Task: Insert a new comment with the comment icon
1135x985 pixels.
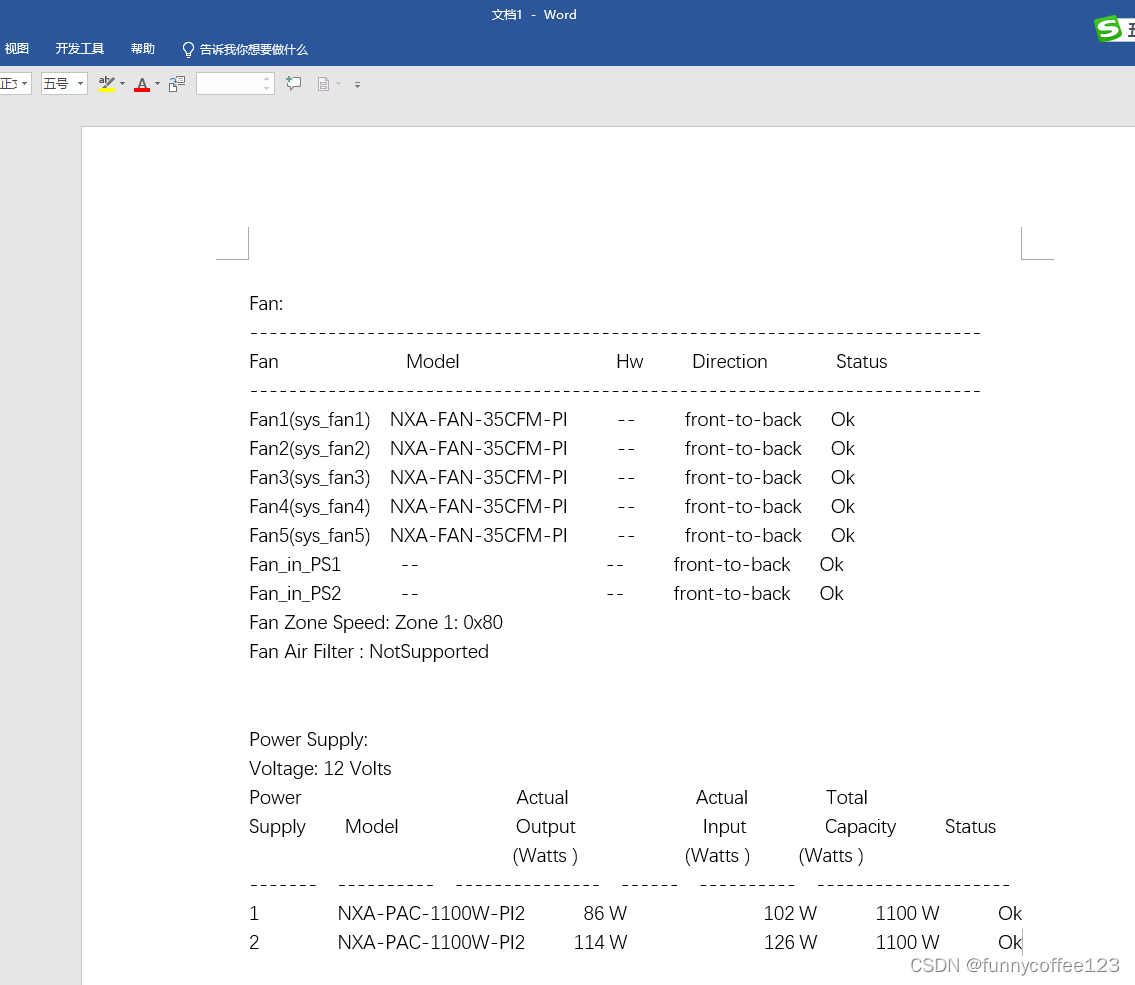Action: (294, 84)
